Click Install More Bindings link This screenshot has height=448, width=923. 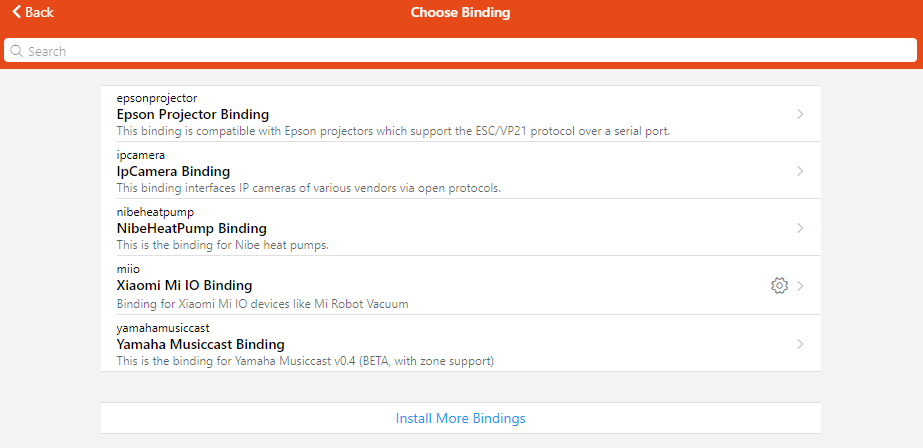(460, 418)
